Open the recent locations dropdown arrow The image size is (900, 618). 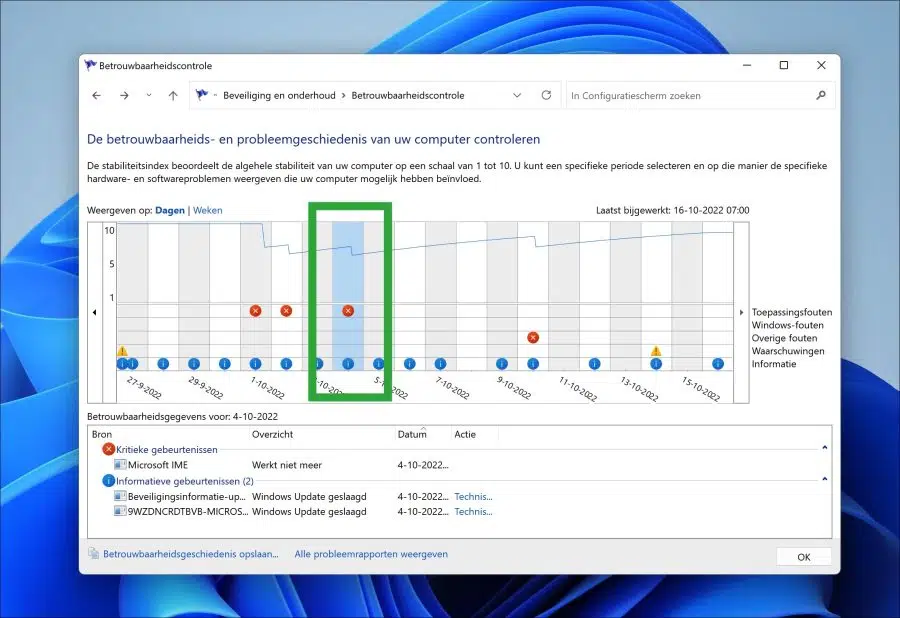pos(149,95)
